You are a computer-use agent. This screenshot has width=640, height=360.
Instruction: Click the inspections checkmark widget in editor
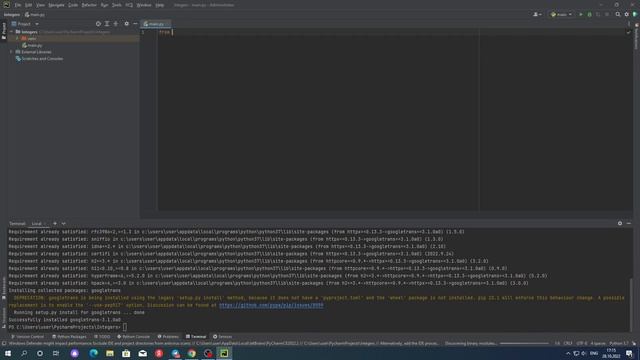(x=628, y=32)
